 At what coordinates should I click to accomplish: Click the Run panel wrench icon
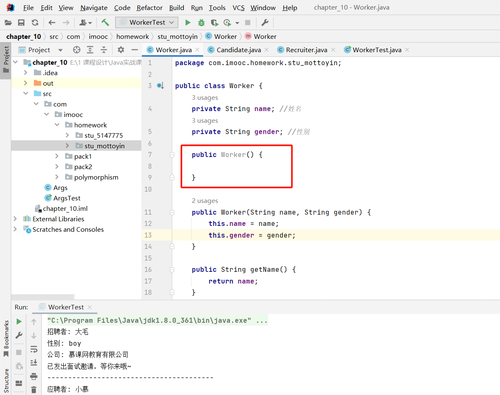tap(19, 335)
